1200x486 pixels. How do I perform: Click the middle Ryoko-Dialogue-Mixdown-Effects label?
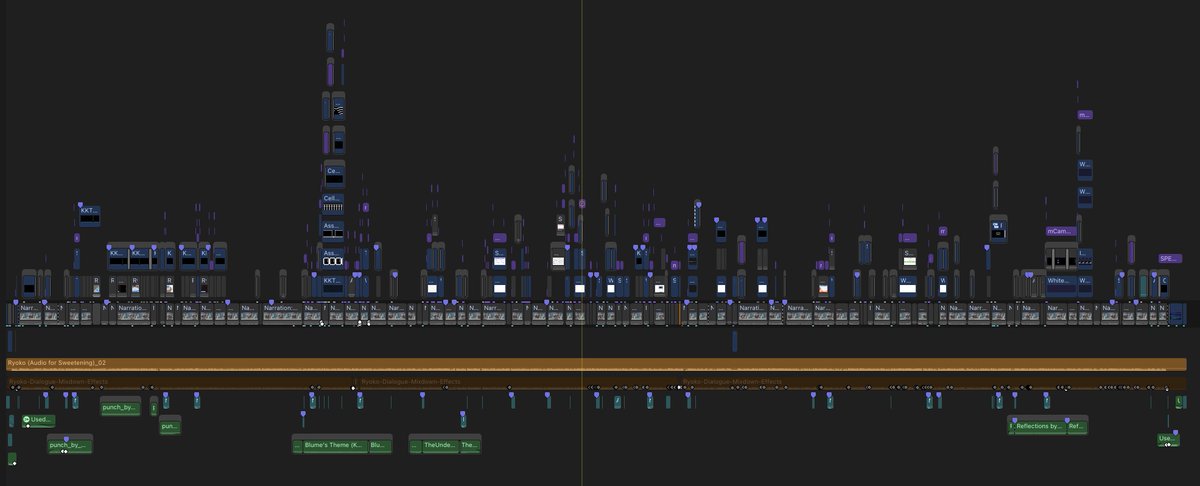(410, 381)
